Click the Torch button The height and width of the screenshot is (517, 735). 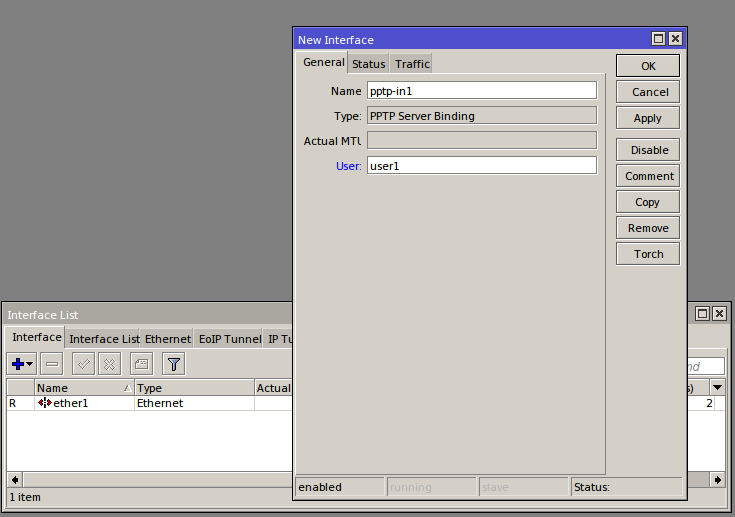647,254
